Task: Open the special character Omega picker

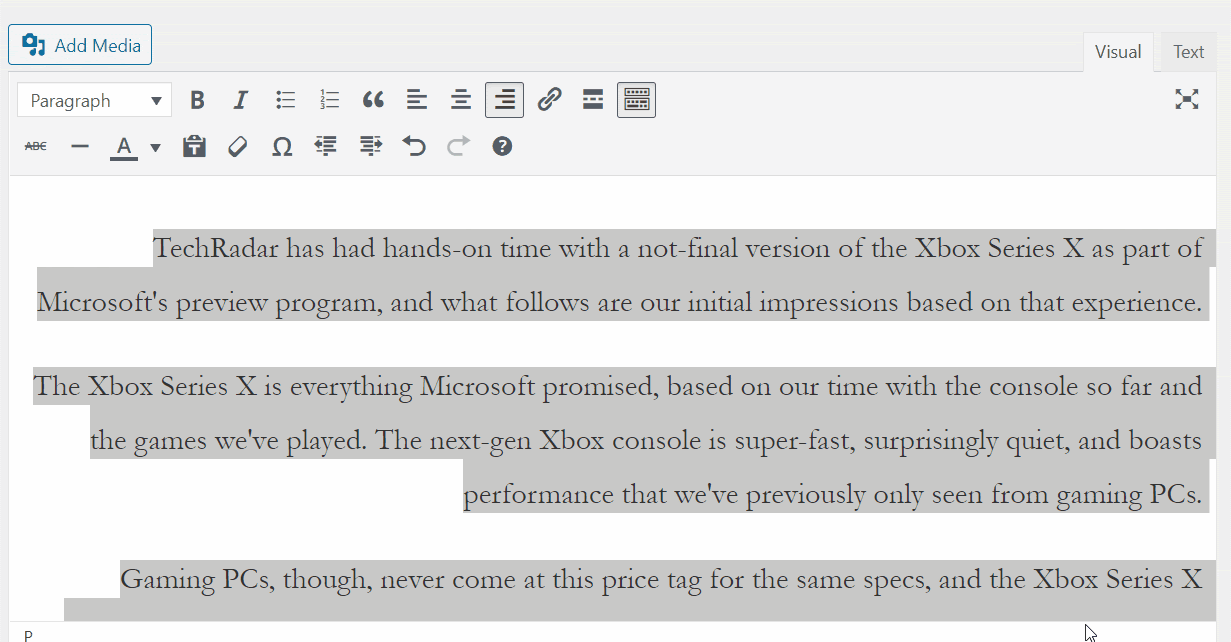Action: point(282,147)
